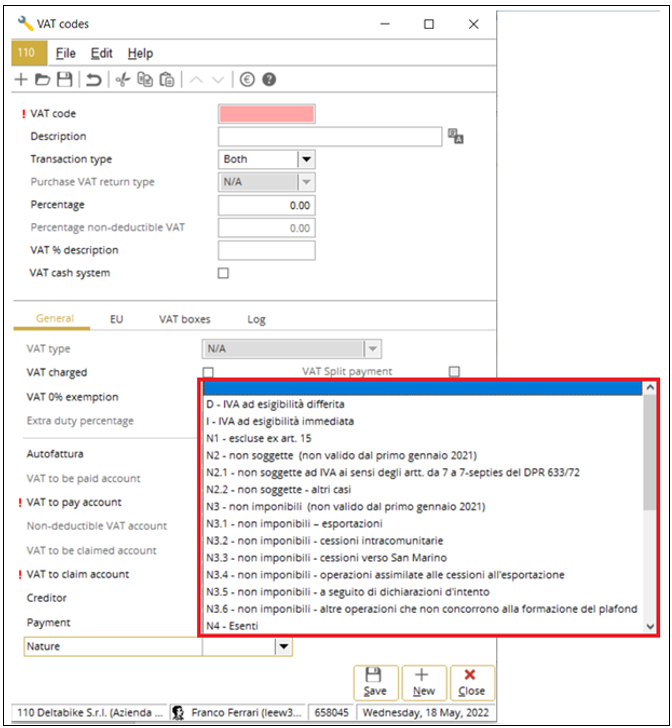
Task: Click the Save diskette toolbar icon
Action: point(65,80)
